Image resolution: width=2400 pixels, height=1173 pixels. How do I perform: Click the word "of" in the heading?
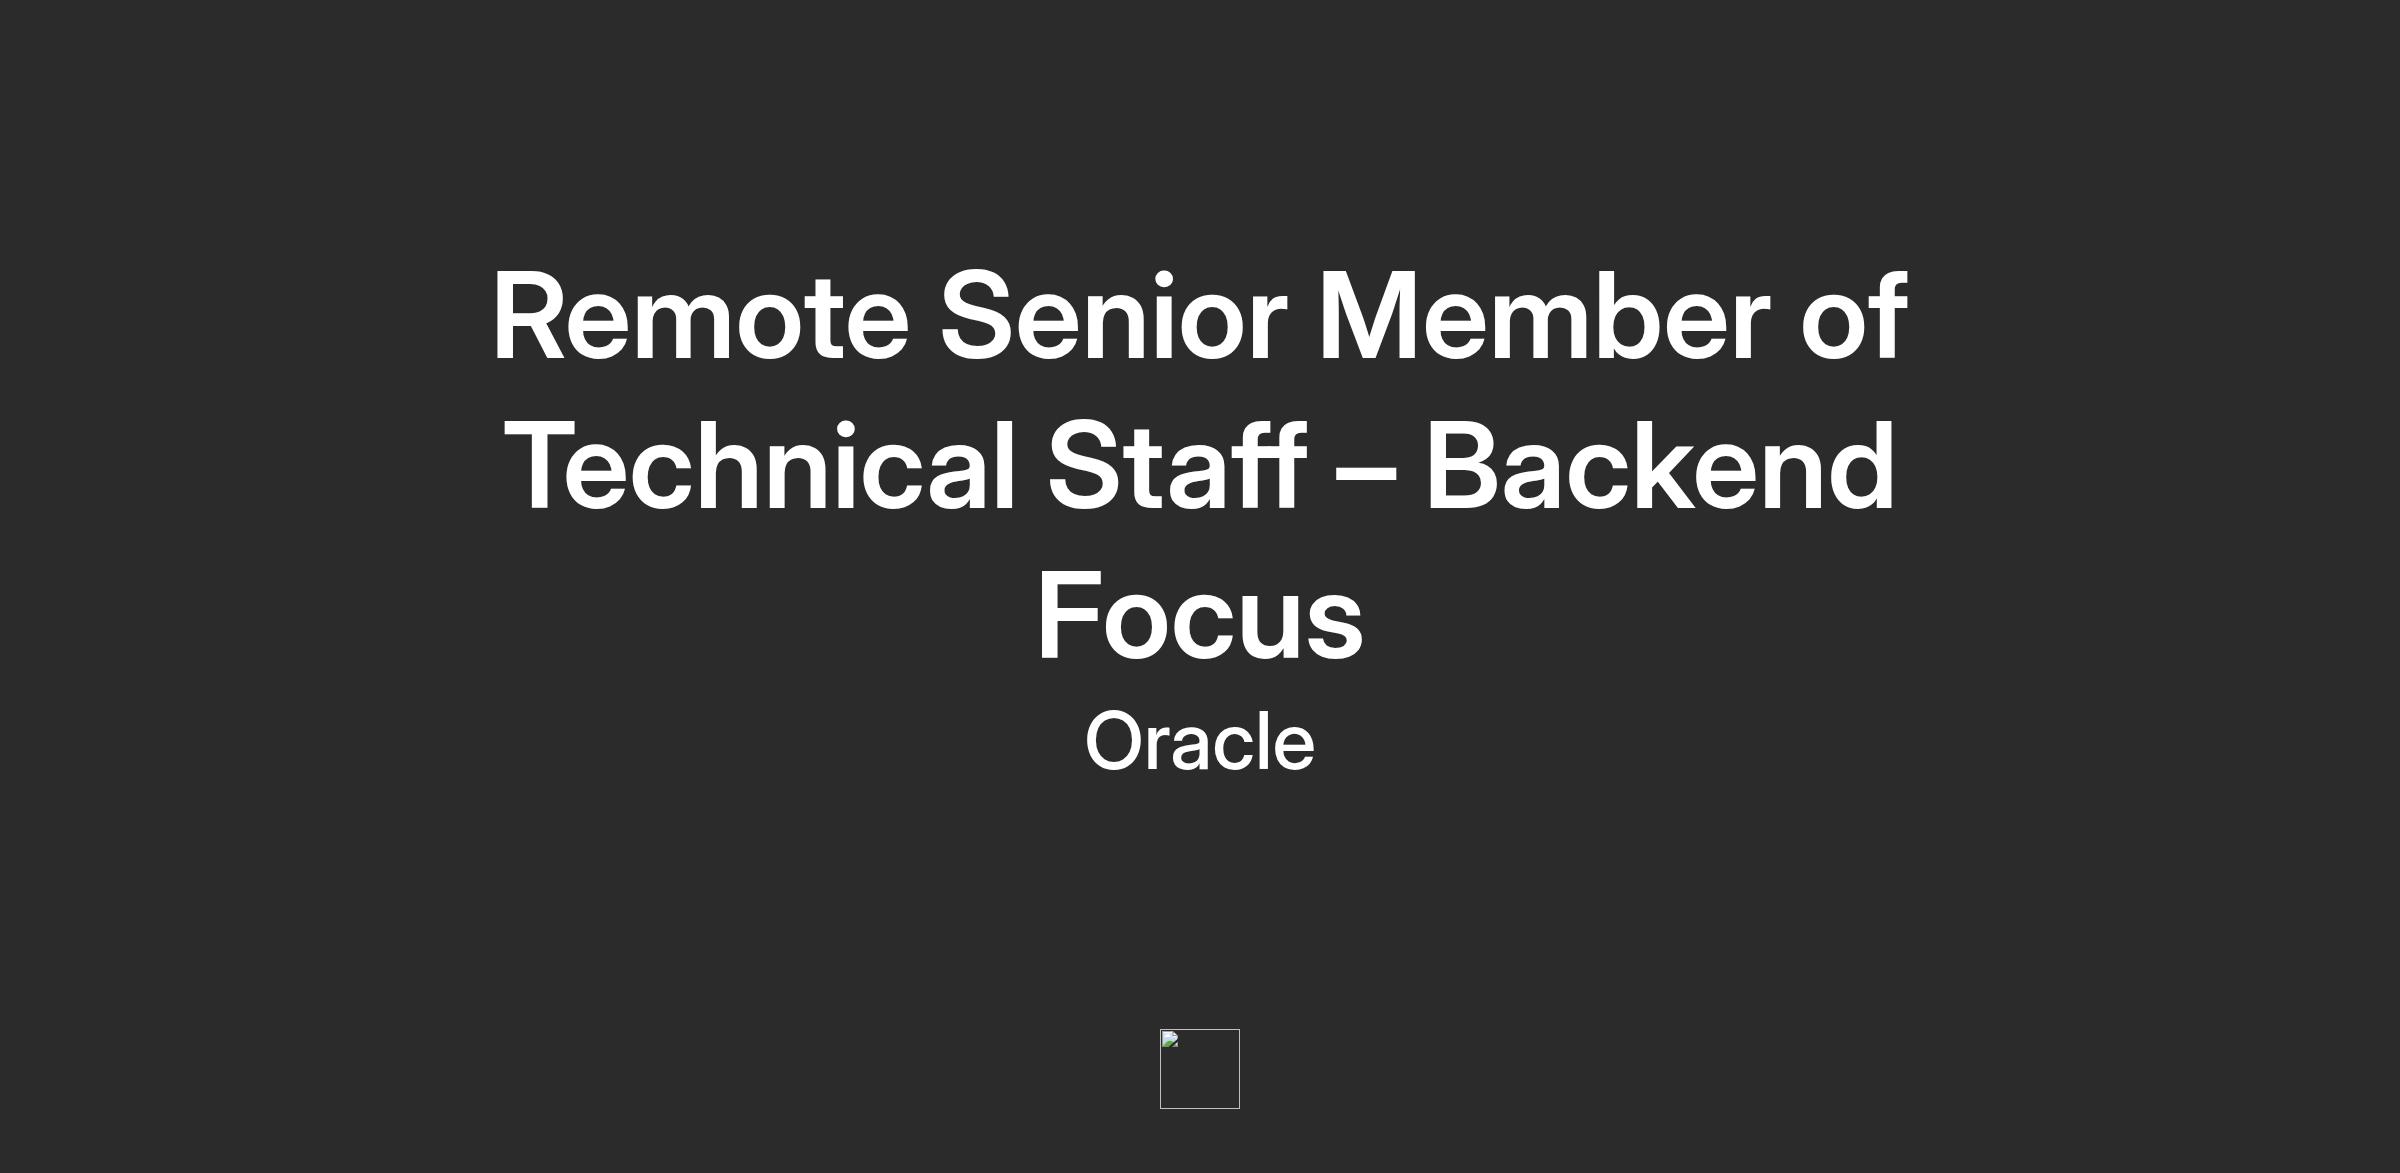point(1853,317)
